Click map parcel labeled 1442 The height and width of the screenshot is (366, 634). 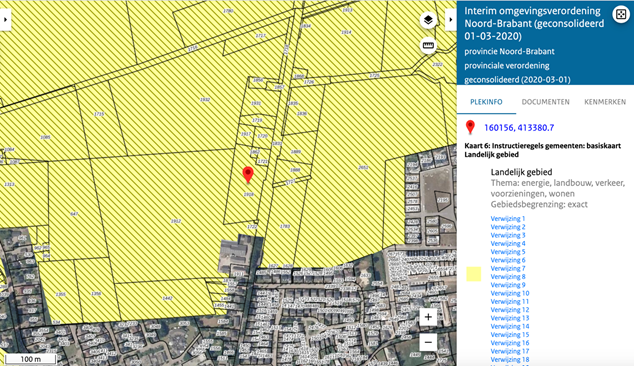[x=167, y=298]
